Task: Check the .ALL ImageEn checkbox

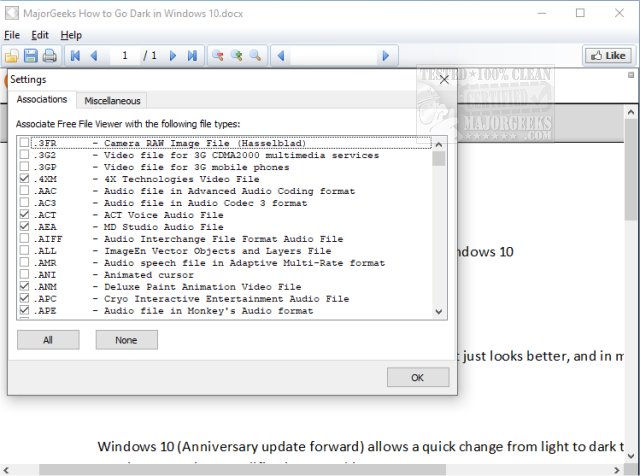Action: (24, 250)
